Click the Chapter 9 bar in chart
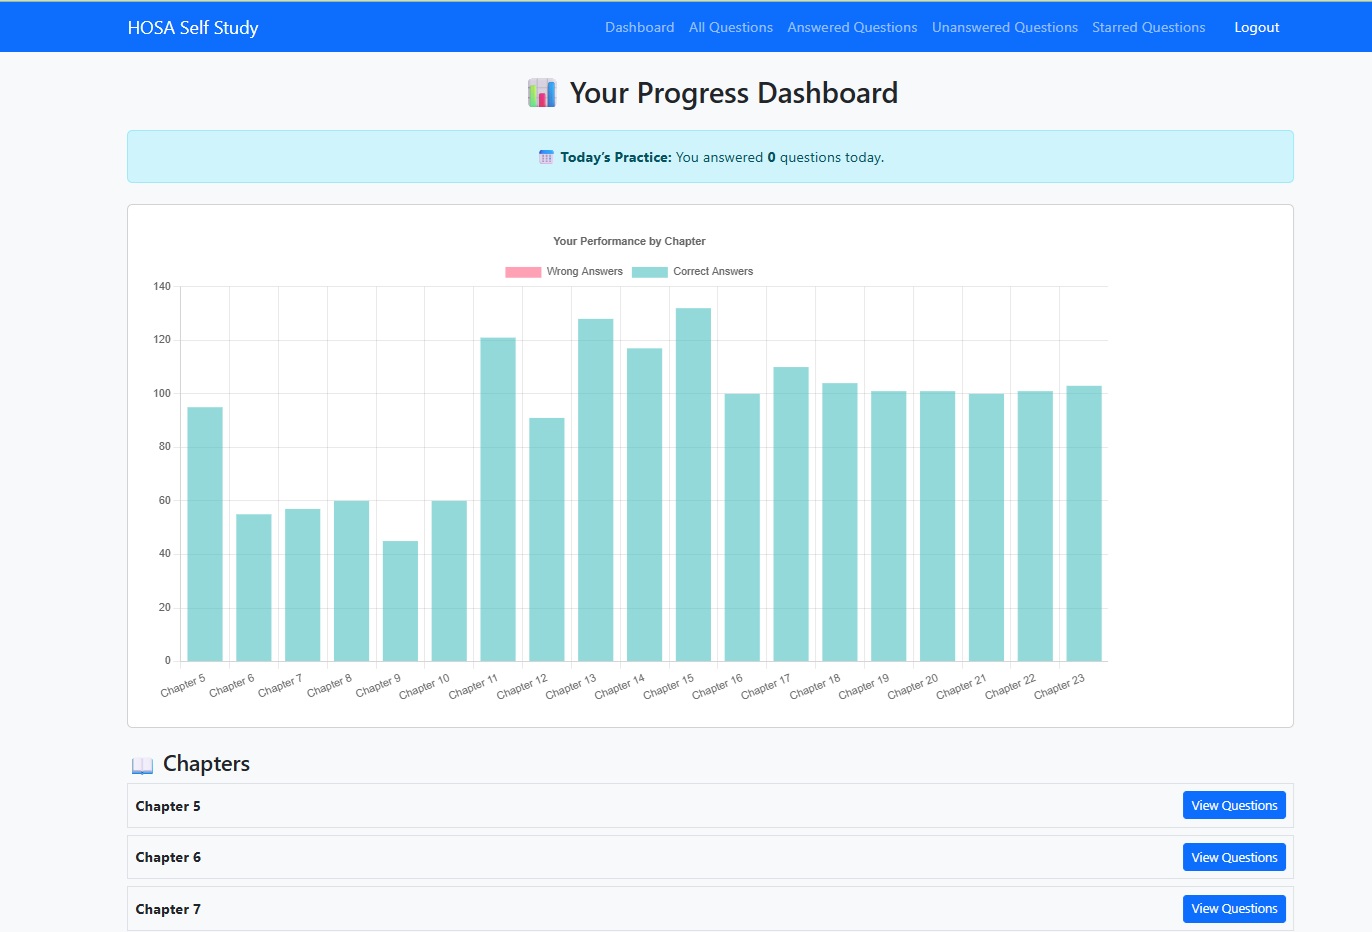1372x932 pixels. coord(400,600)
